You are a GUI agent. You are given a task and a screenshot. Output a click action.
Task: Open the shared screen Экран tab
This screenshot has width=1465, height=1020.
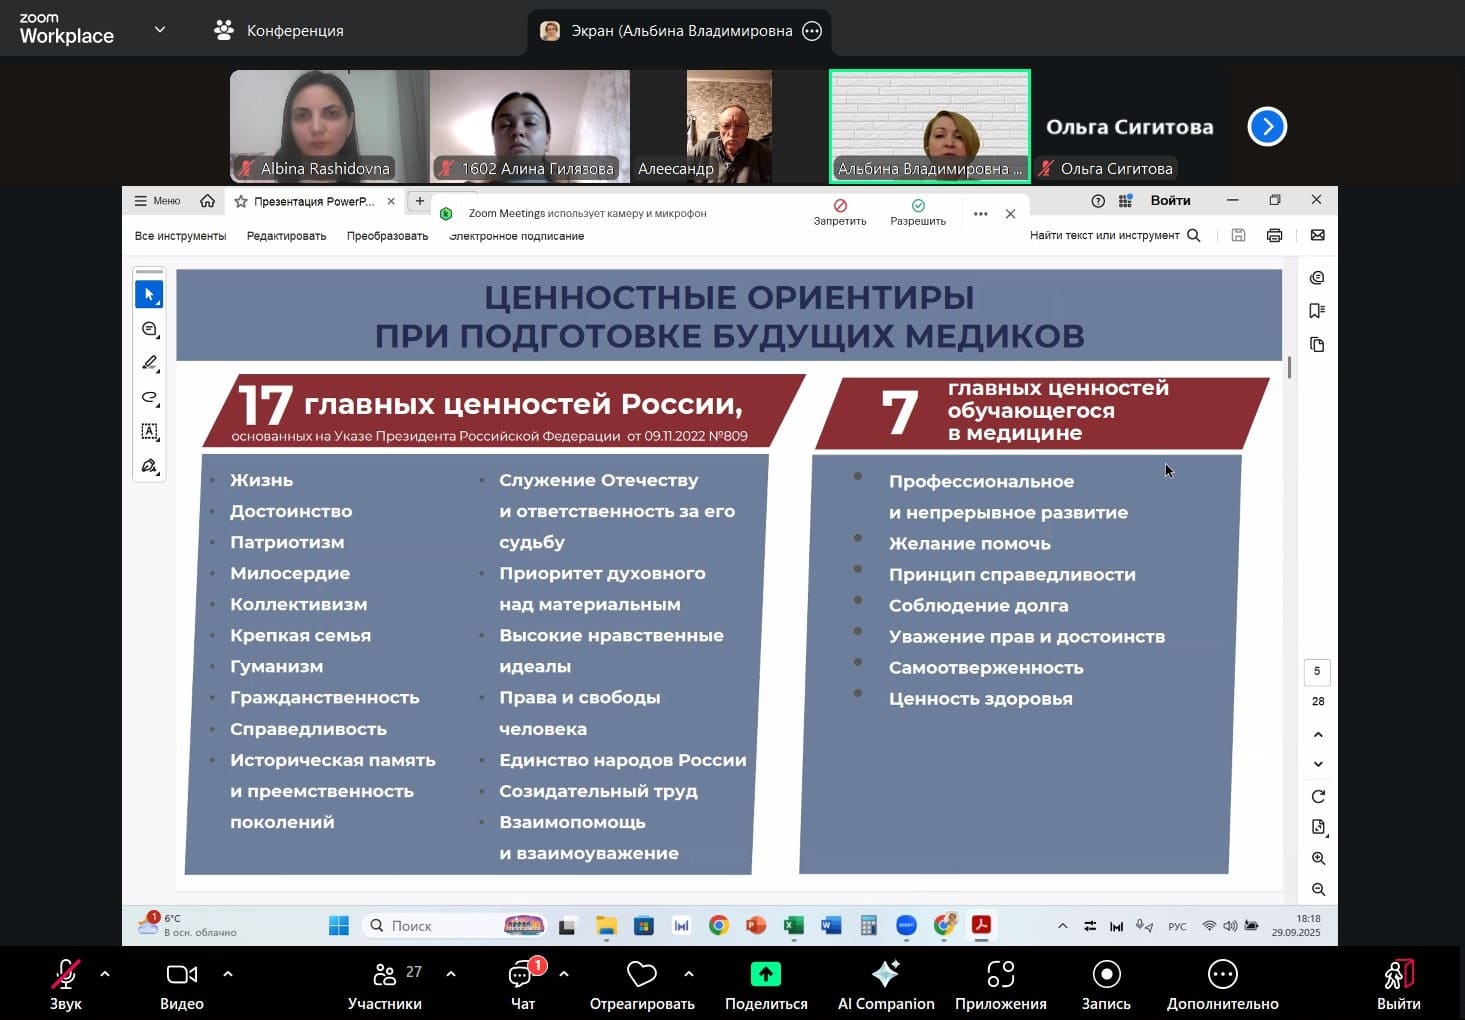click(680, 31)
